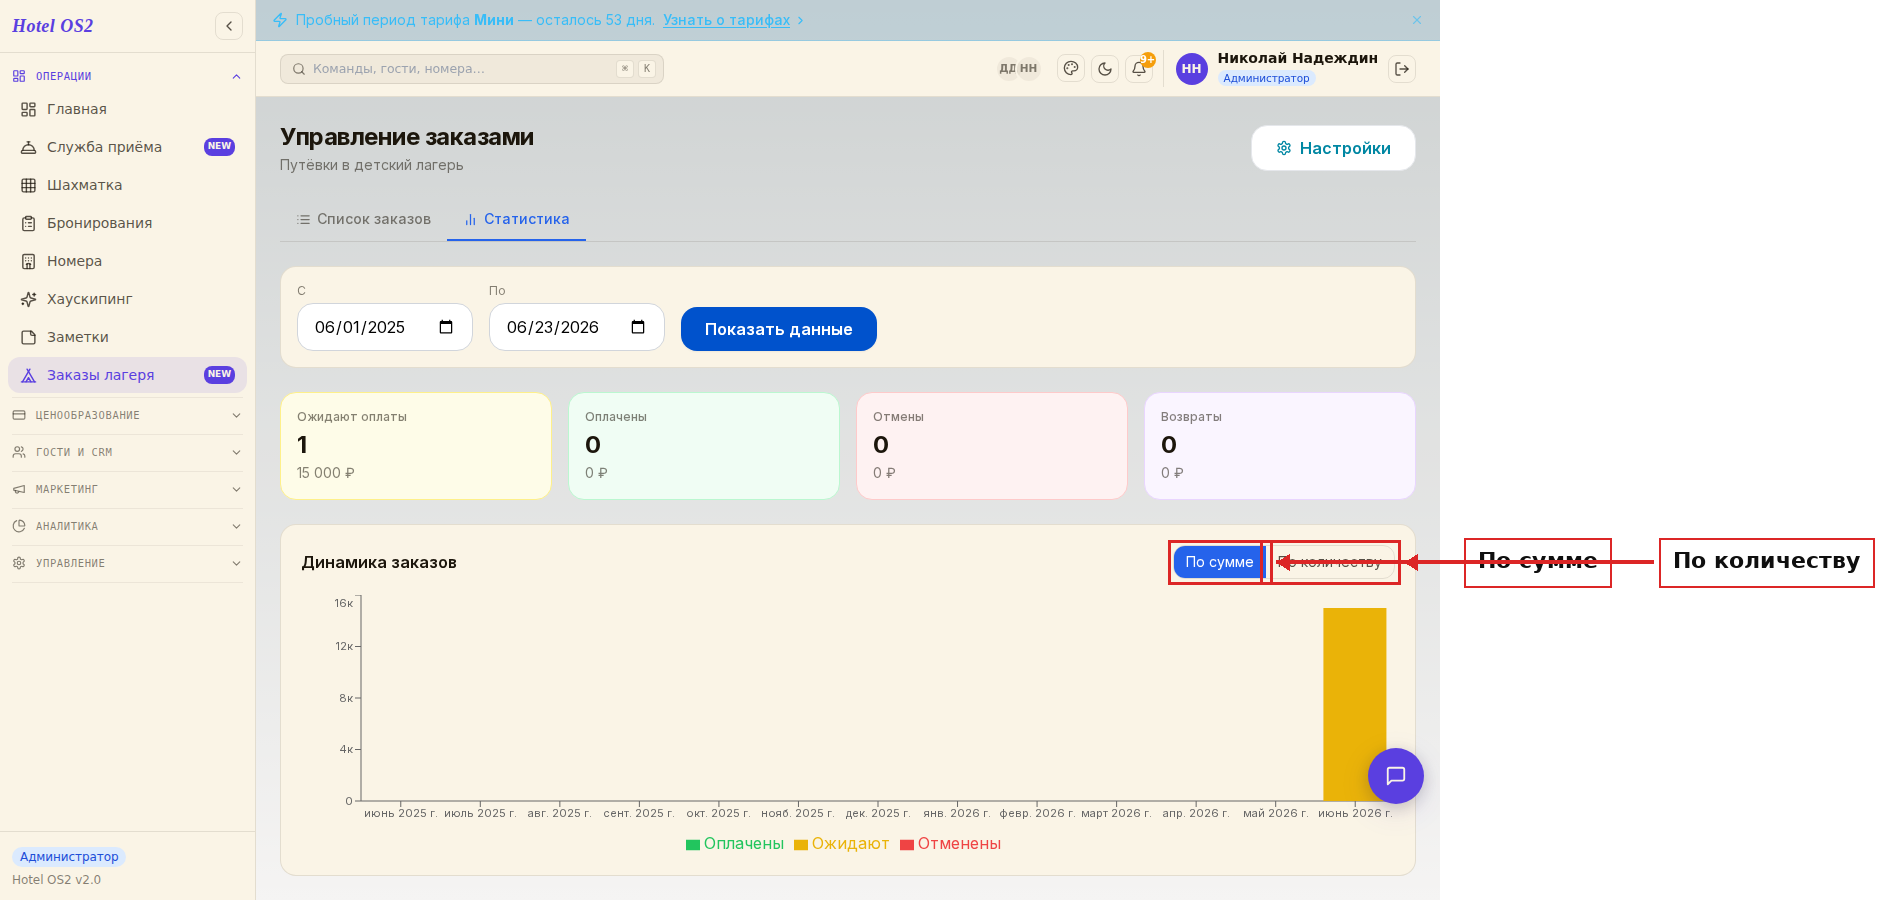Focus the commands and guests search field
Image resolution: width=1898 pixels, height=900 pixels.
(x=472, y=69)
